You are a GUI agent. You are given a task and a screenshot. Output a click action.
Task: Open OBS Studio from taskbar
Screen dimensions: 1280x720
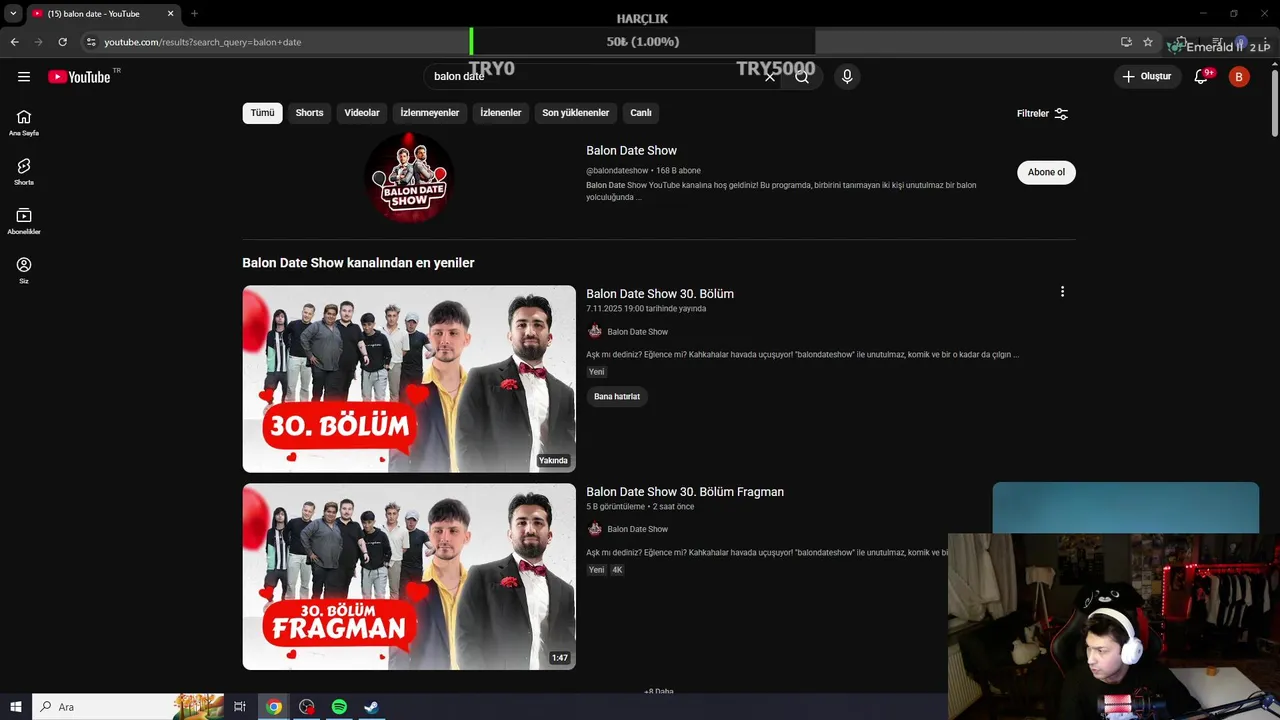coord(307,707)
